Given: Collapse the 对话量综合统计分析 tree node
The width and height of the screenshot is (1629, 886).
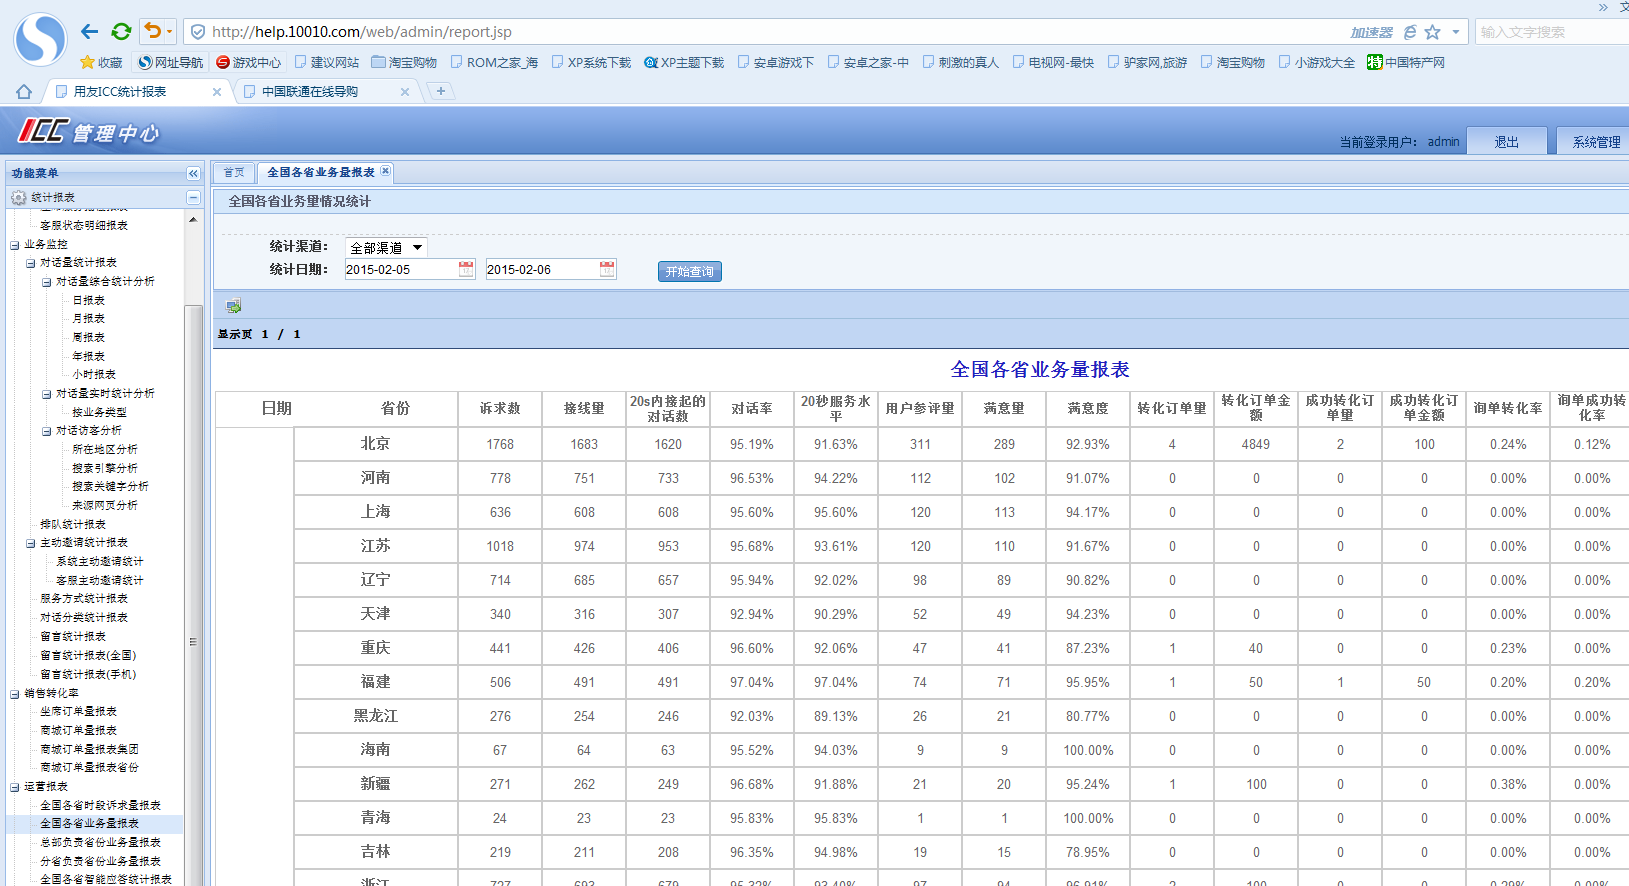Looking at the screenshot, I should (47, 282).
